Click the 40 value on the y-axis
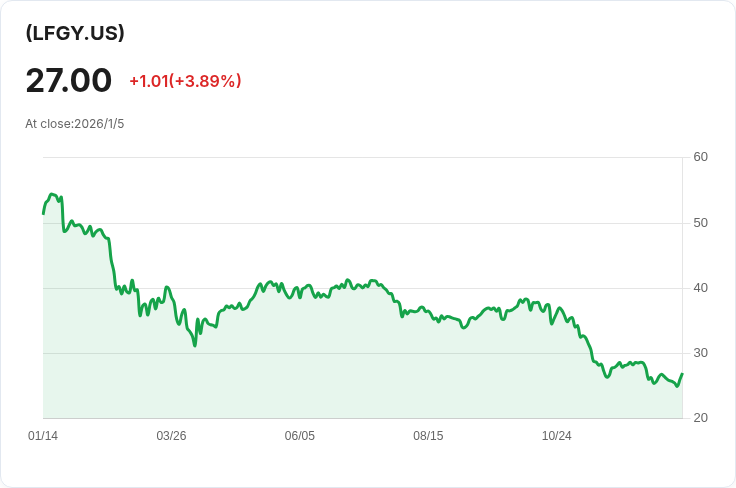The width and height of the screenshot is (736, 488). (x=700, y=288)
